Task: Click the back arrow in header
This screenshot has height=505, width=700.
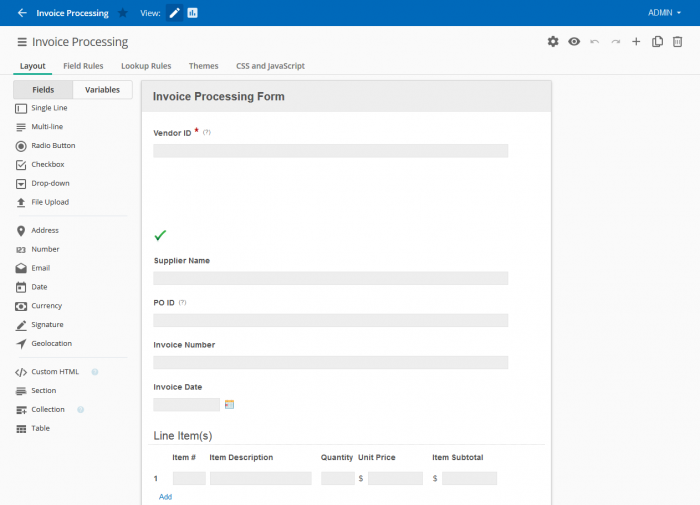Action: [22, 13]
